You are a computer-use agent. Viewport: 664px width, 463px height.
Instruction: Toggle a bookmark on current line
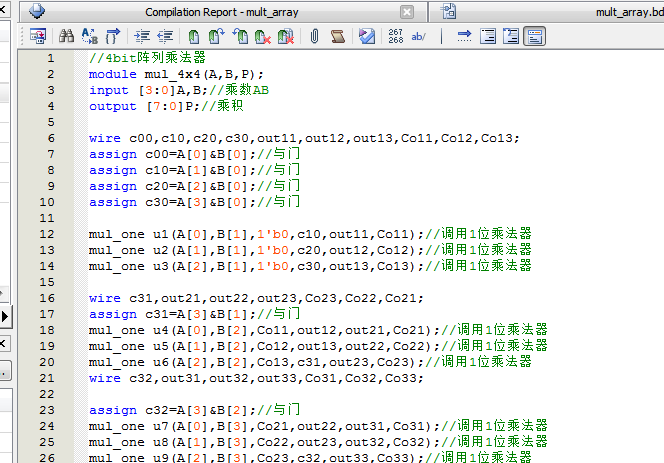195,37
